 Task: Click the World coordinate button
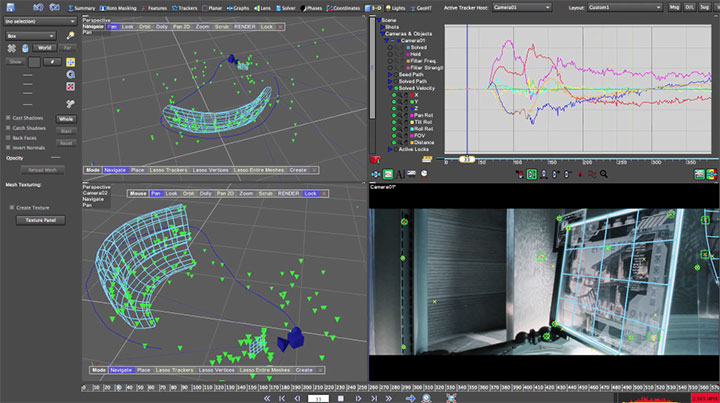tap(45, 48)
